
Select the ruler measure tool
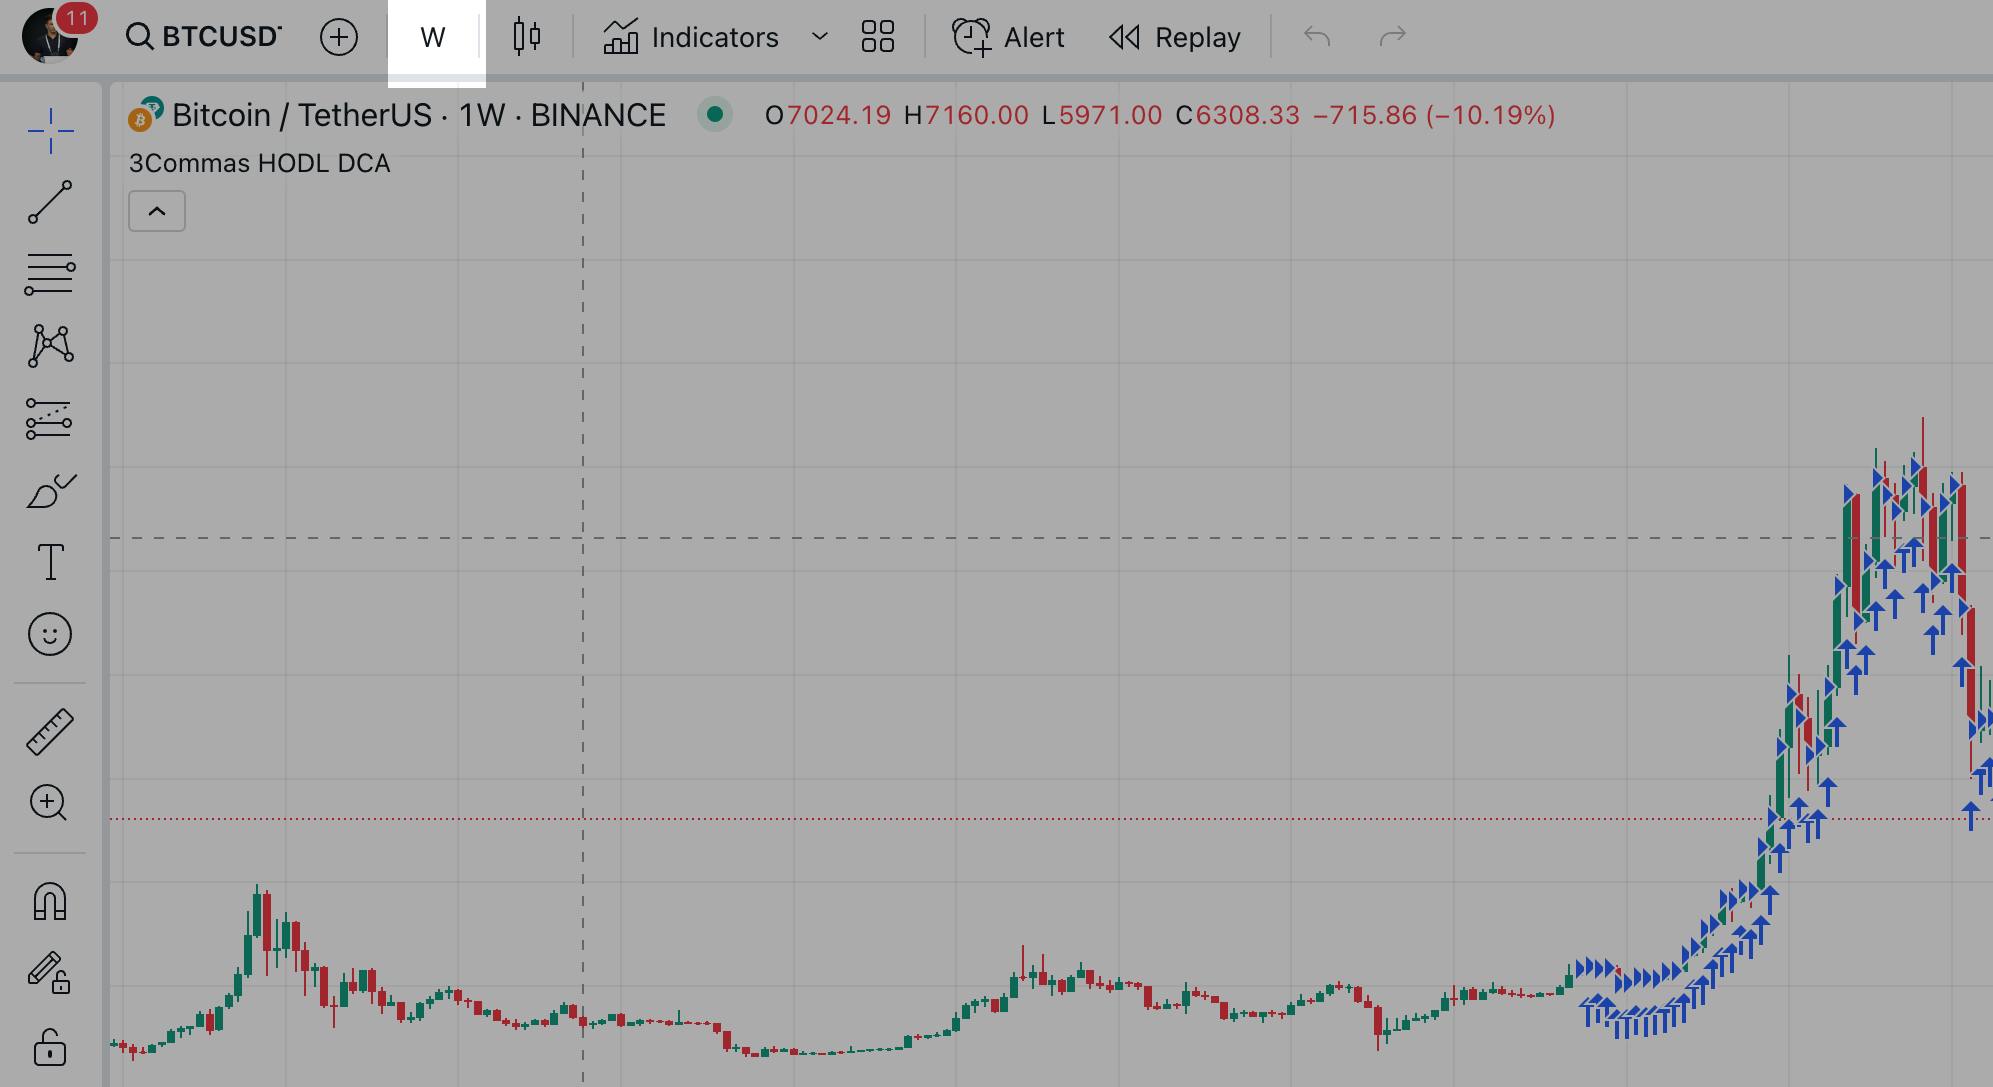click(50, 731)
